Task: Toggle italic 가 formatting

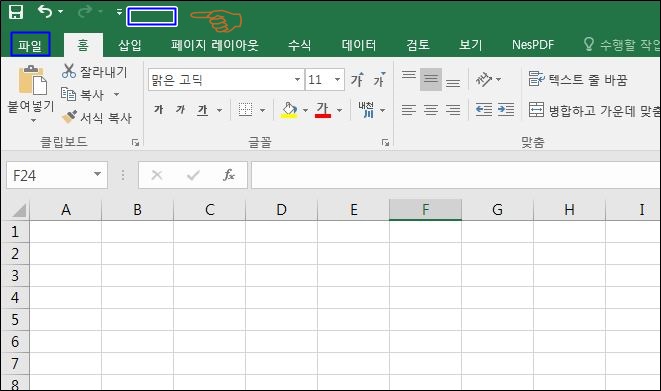Action: (x=180, y=110)
